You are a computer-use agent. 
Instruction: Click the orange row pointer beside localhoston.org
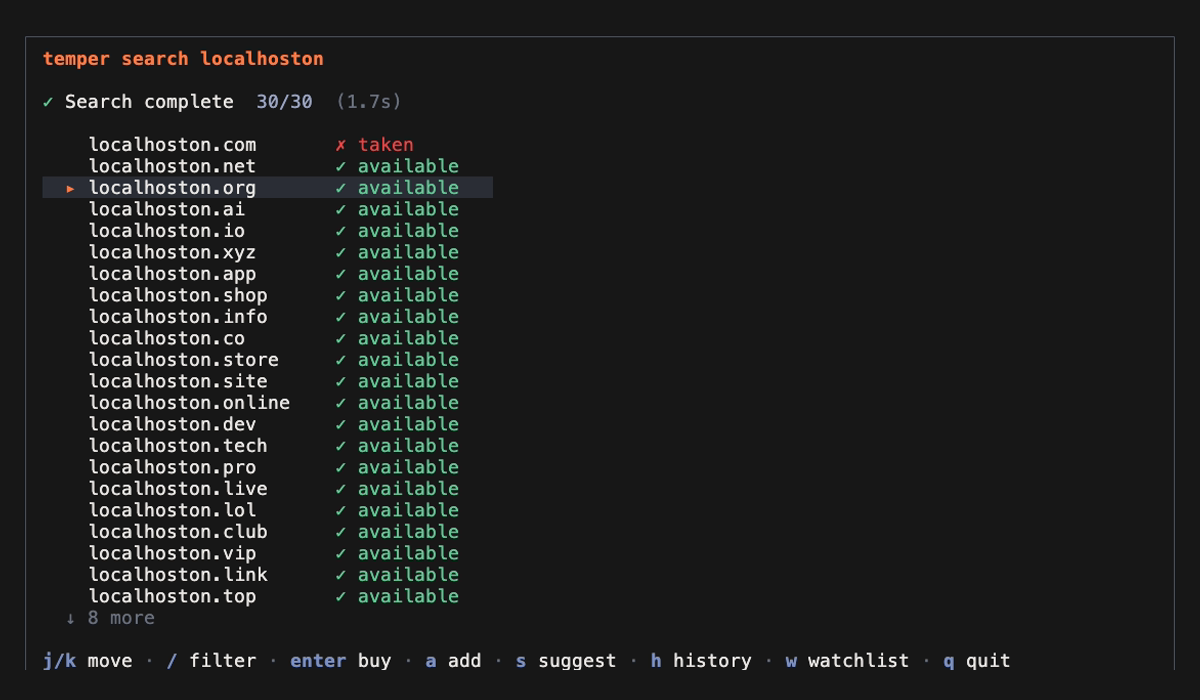(x=71, y=188)
